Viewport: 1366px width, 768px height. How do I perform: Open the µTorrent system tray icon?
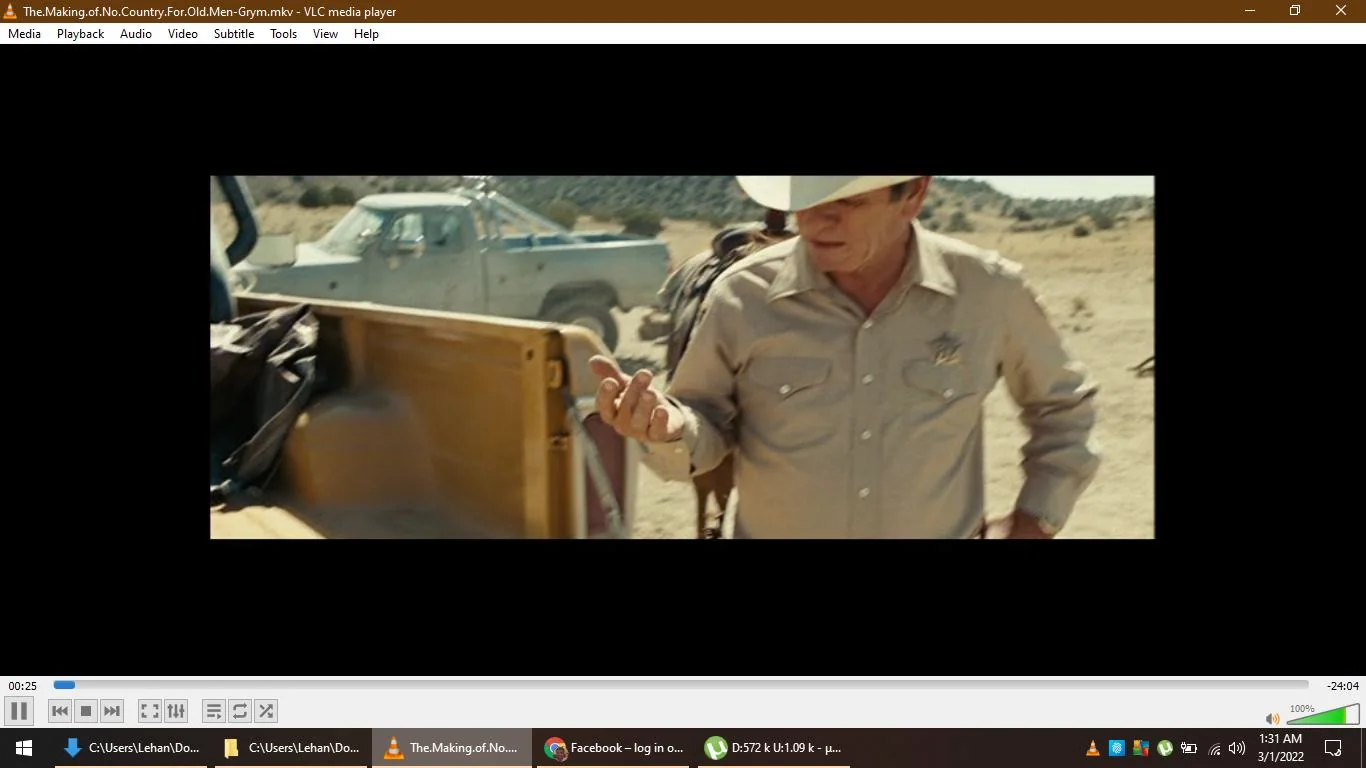pyautogui.click(x=1165, y=748)
